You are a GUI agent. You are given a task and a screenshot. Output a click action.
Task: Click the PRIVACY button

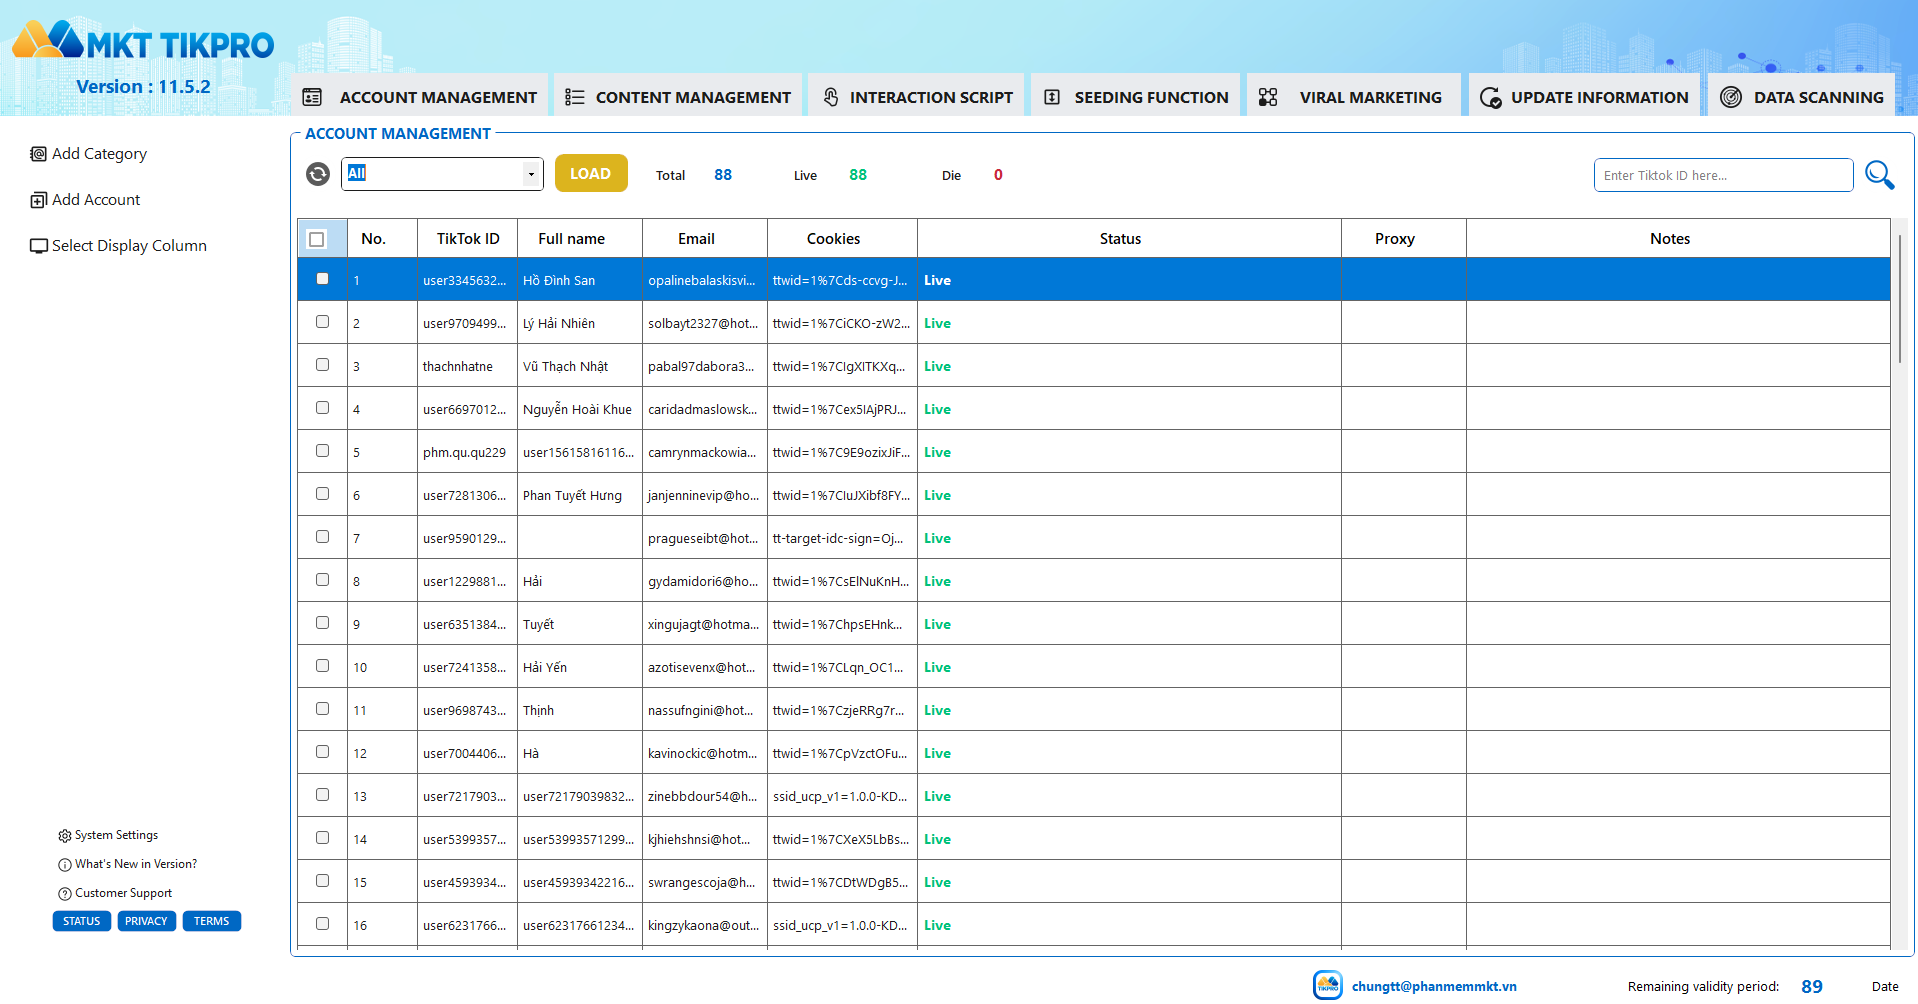(x=147, y=921)
